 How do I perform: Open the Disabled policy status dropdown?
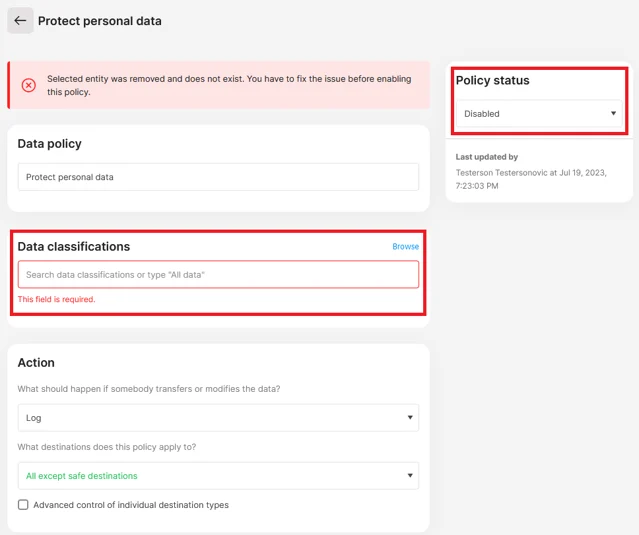pos(538,114)
